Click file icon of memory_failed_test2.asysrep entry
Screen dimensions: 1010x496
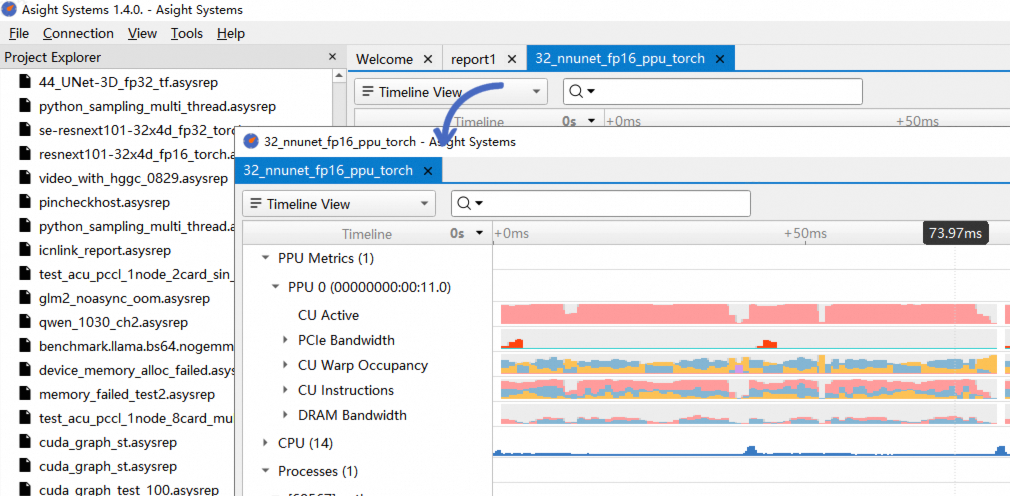pos(25,394)
